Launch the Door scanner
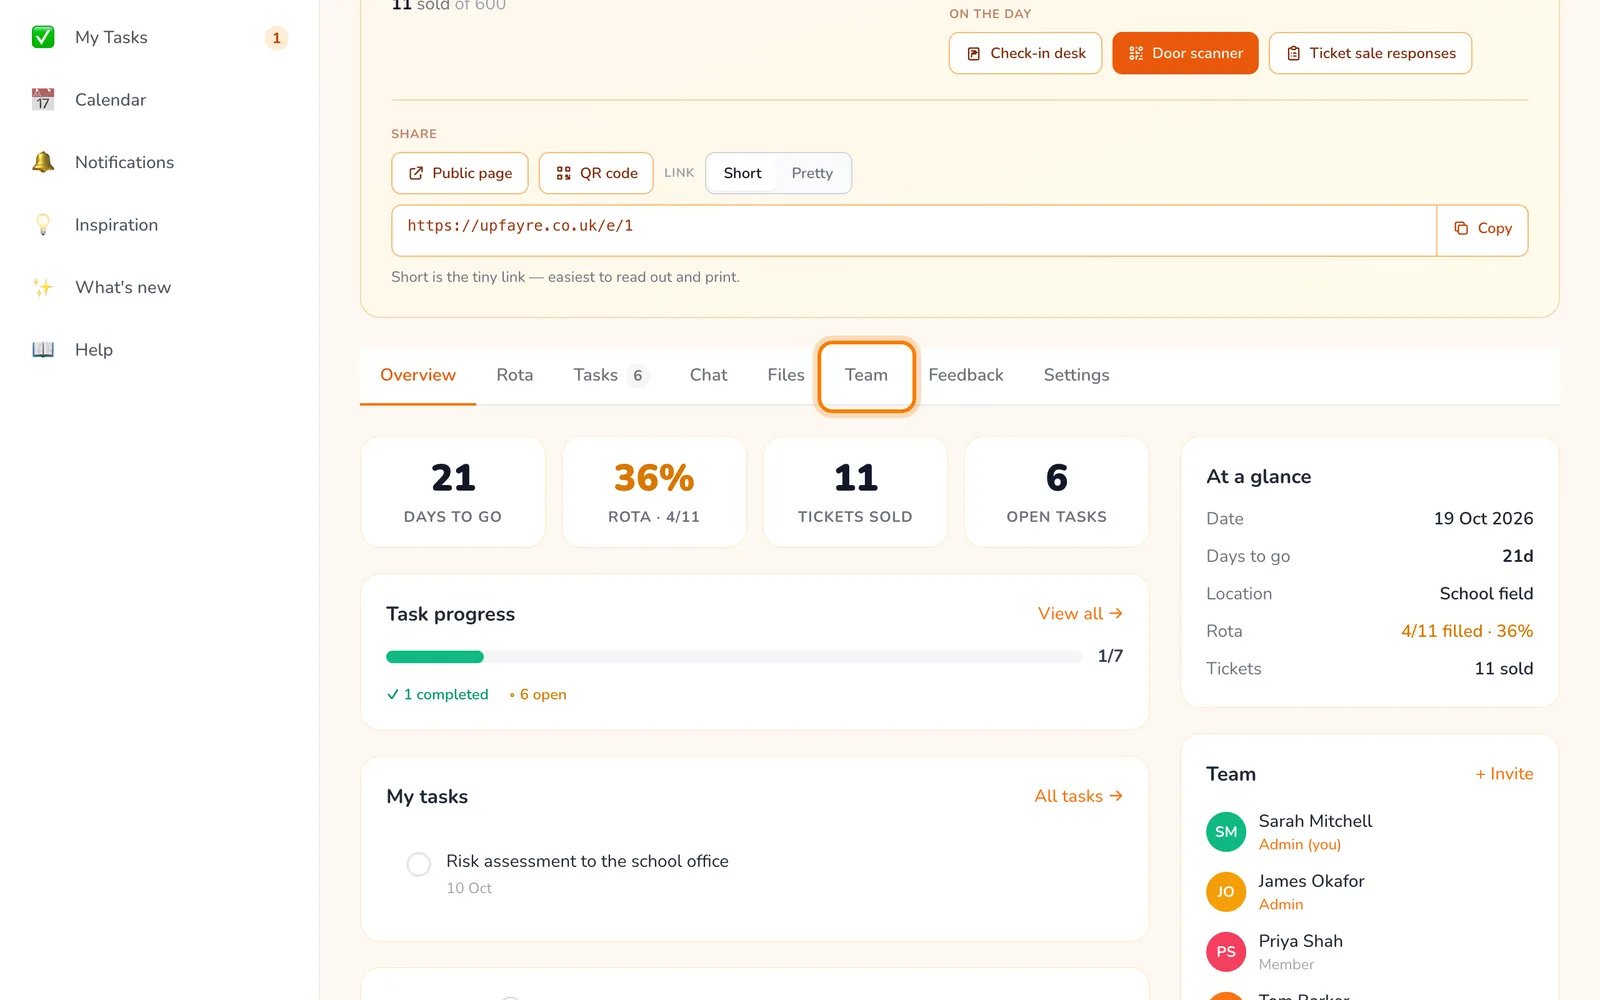This screenshot has width=1600, height=1000. click(1185, 53)
